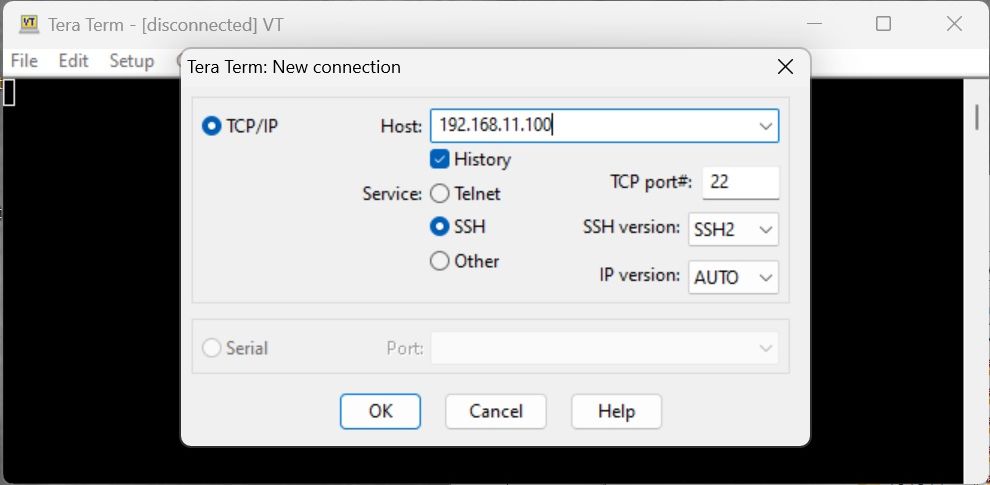
Task: Close the Tera Term main window
Action: tap(954, 24)
